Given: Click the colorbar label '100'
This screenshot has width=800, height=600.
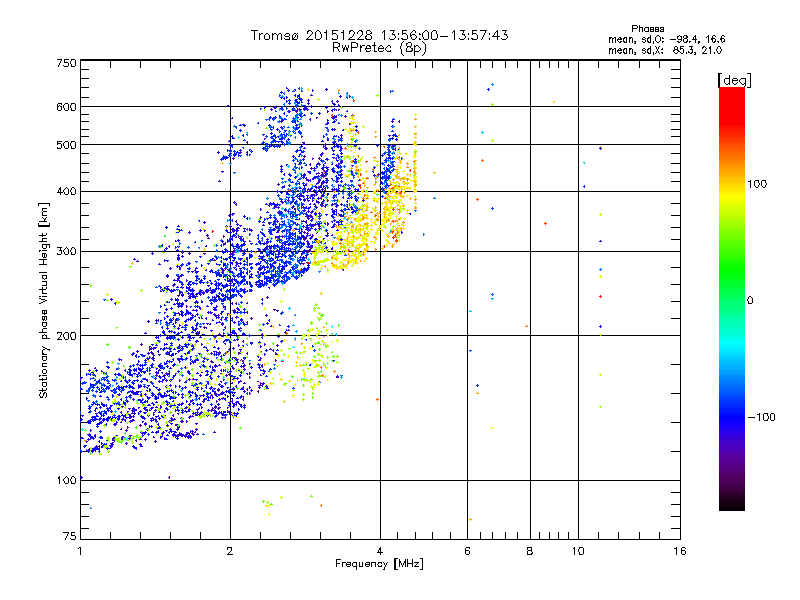Looking at the screenshot, I should 757,184.
